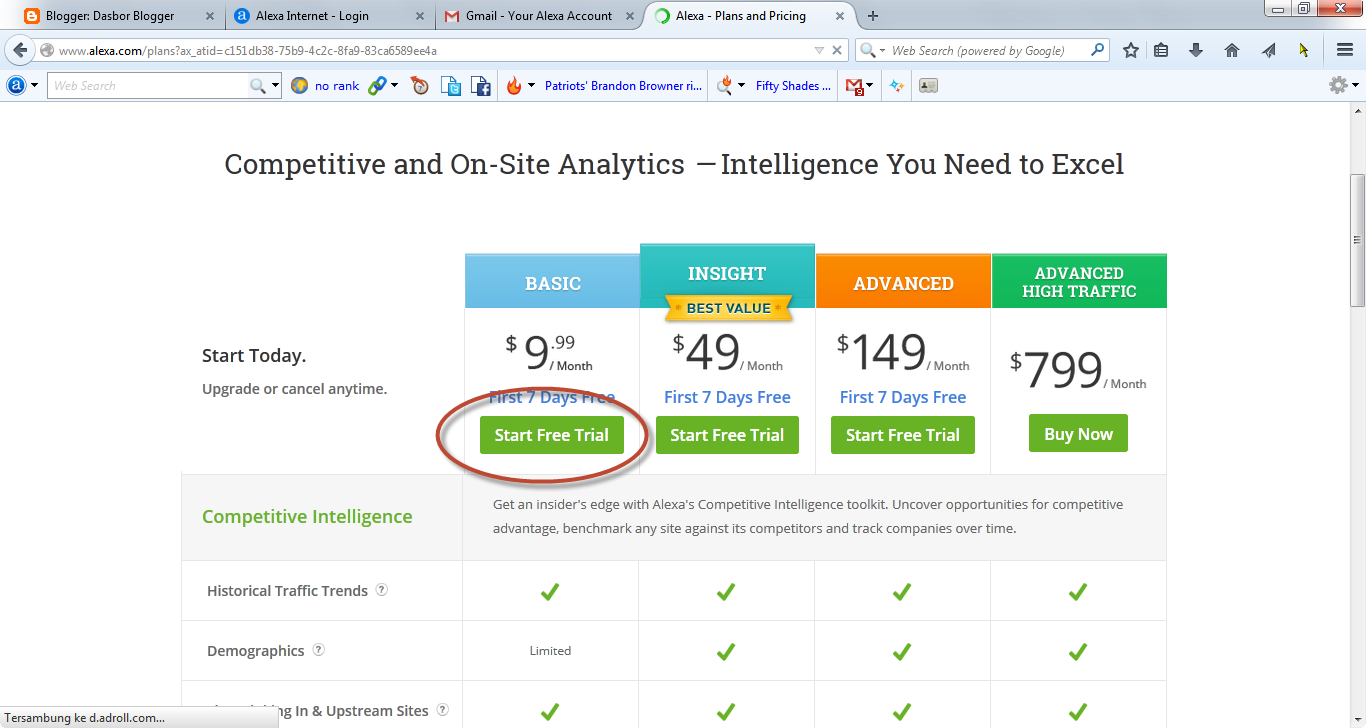This screenshot has width=1366, height=728.
Task: Click the paper plane send icon
Action: [x=1268, y=50]
